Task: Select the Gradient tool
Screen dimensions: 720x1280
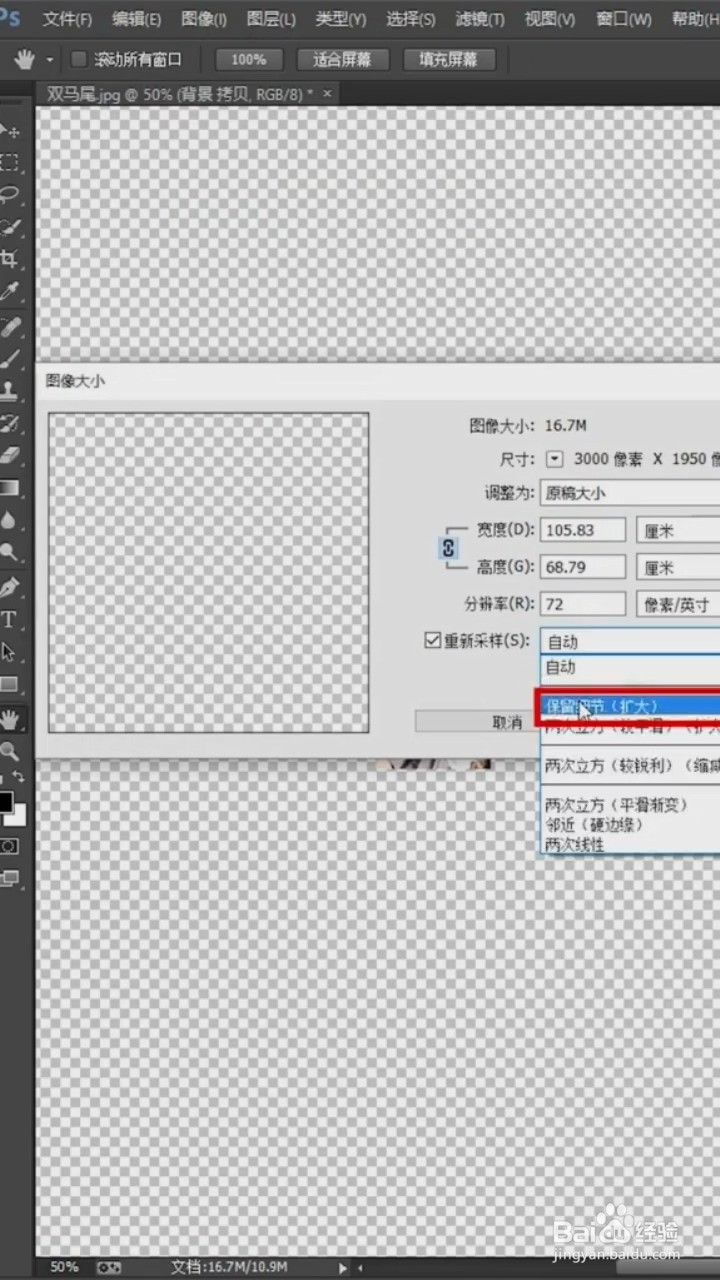Action: (x=9, y=487)
